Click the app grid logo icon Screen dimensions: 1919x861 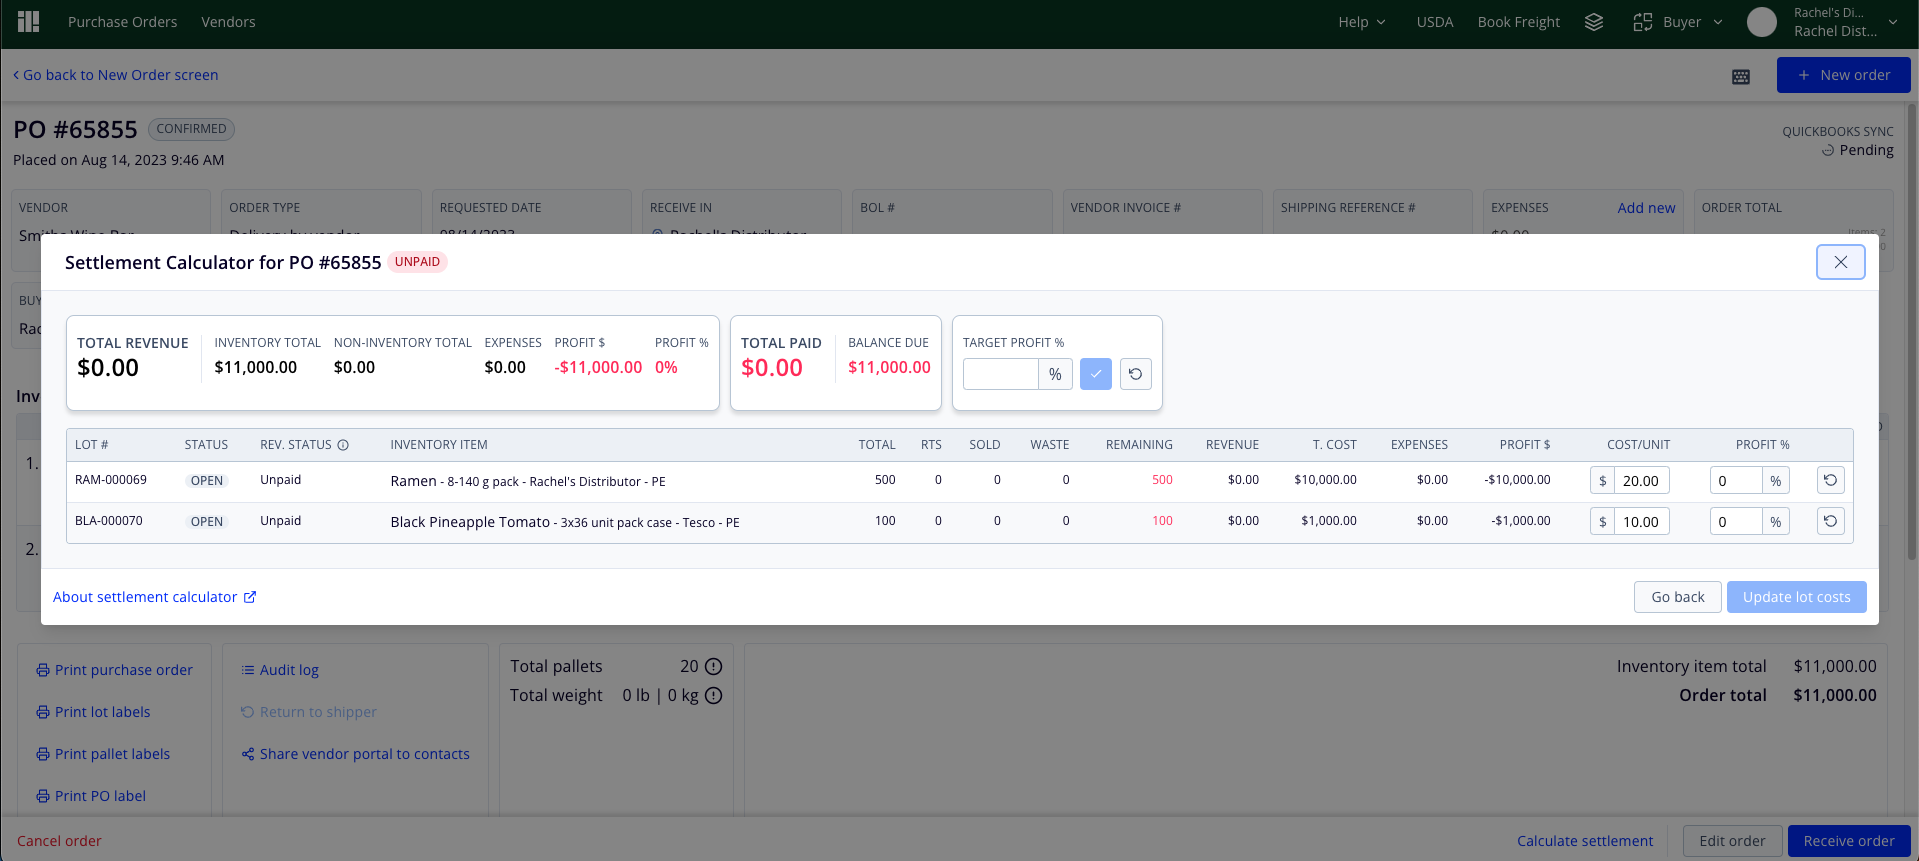29,22
